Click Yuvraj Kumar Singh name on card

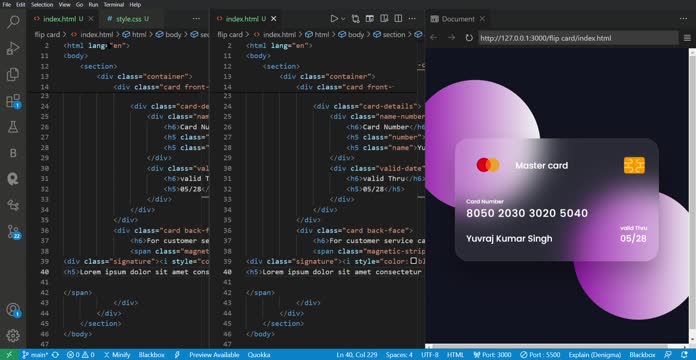[x=509, y=239]
